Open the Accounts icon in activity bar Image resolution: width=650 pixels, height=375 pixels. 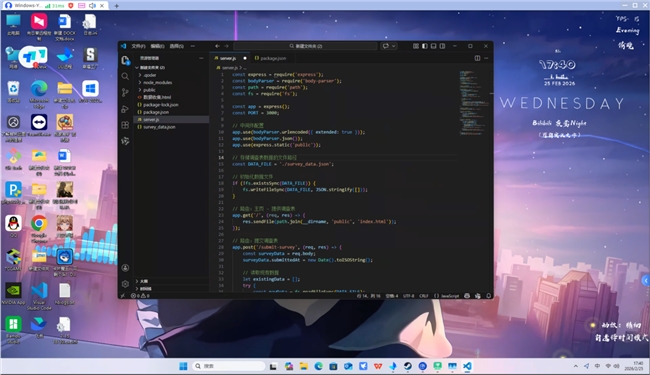tap(125, 268)
